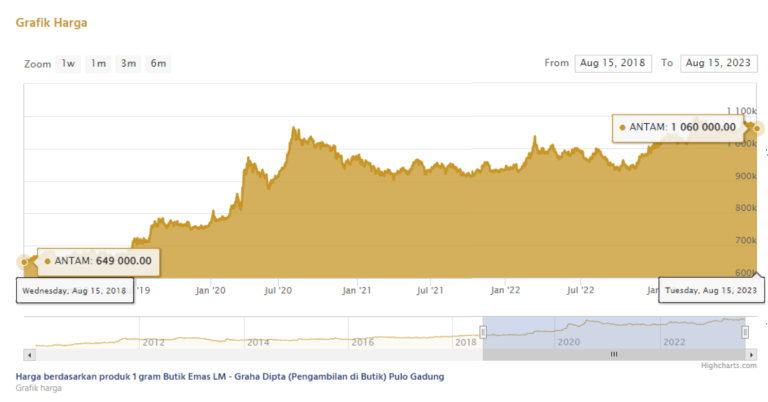Click the To date field
Viewport: 768px width, 402px height.
[x=718, y=63]
